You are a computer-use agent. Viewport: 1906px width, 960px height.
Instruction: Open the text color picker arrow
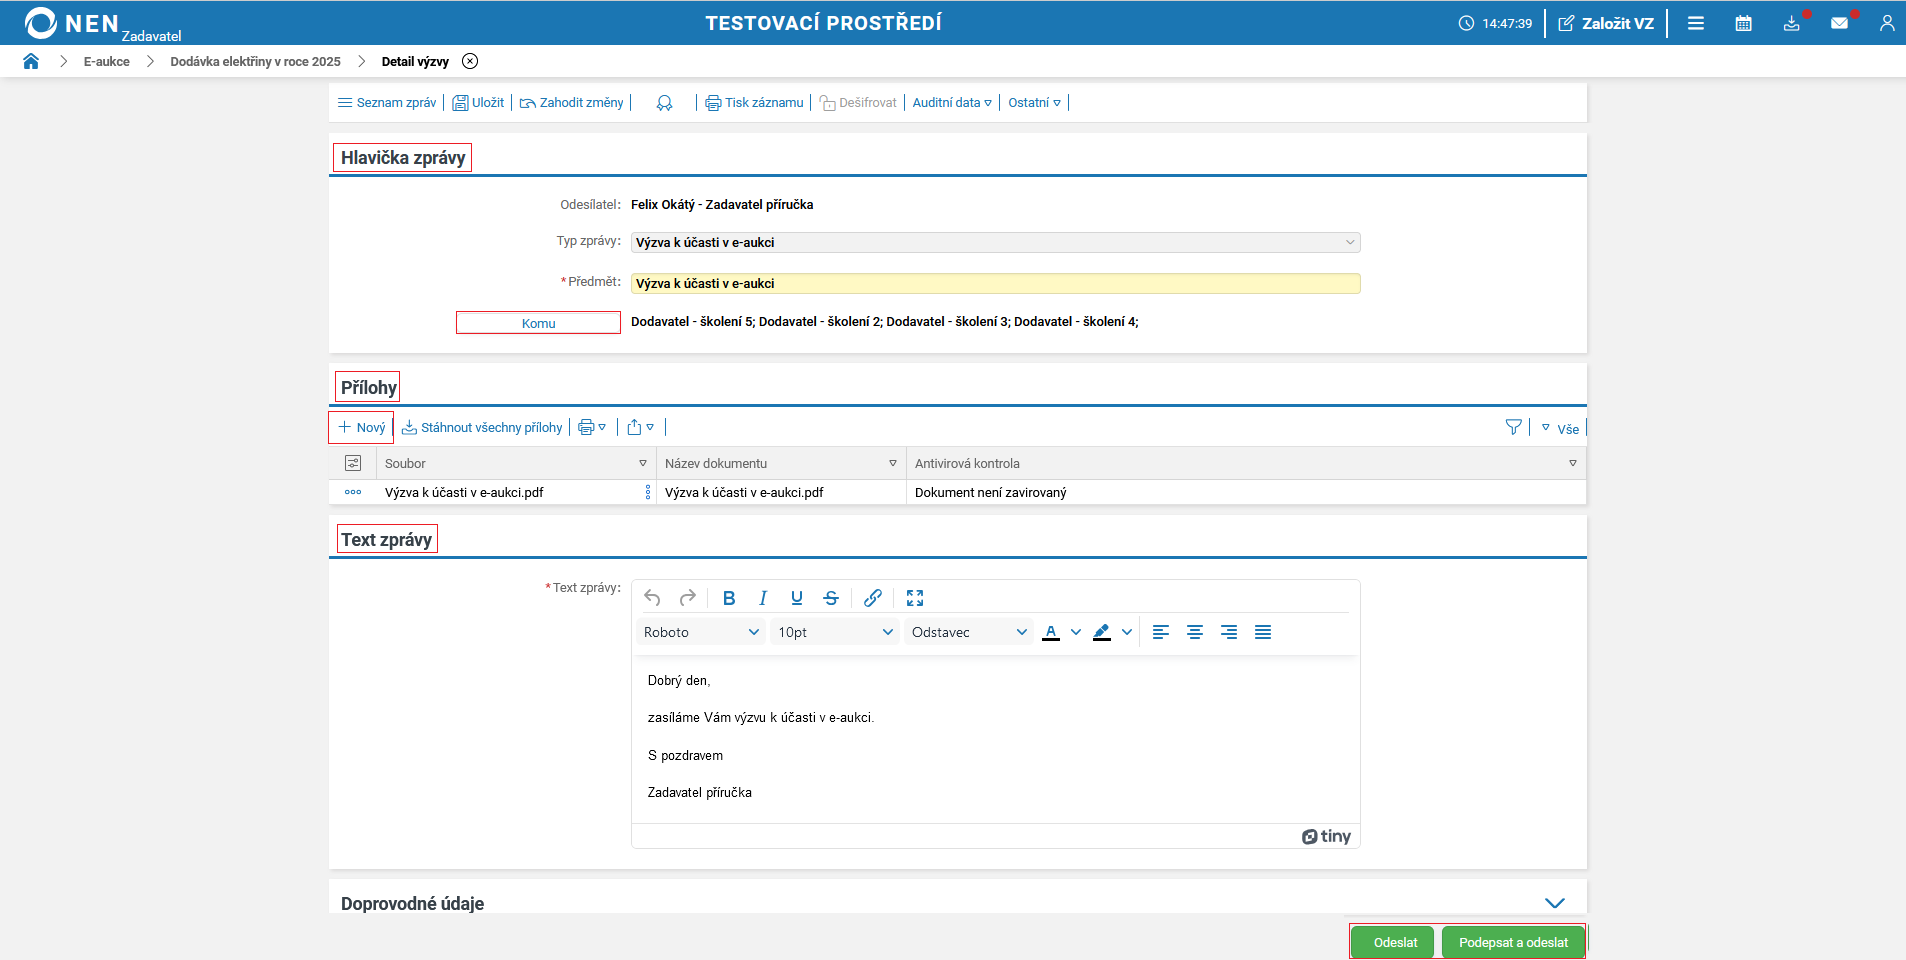coord(1076,632)
